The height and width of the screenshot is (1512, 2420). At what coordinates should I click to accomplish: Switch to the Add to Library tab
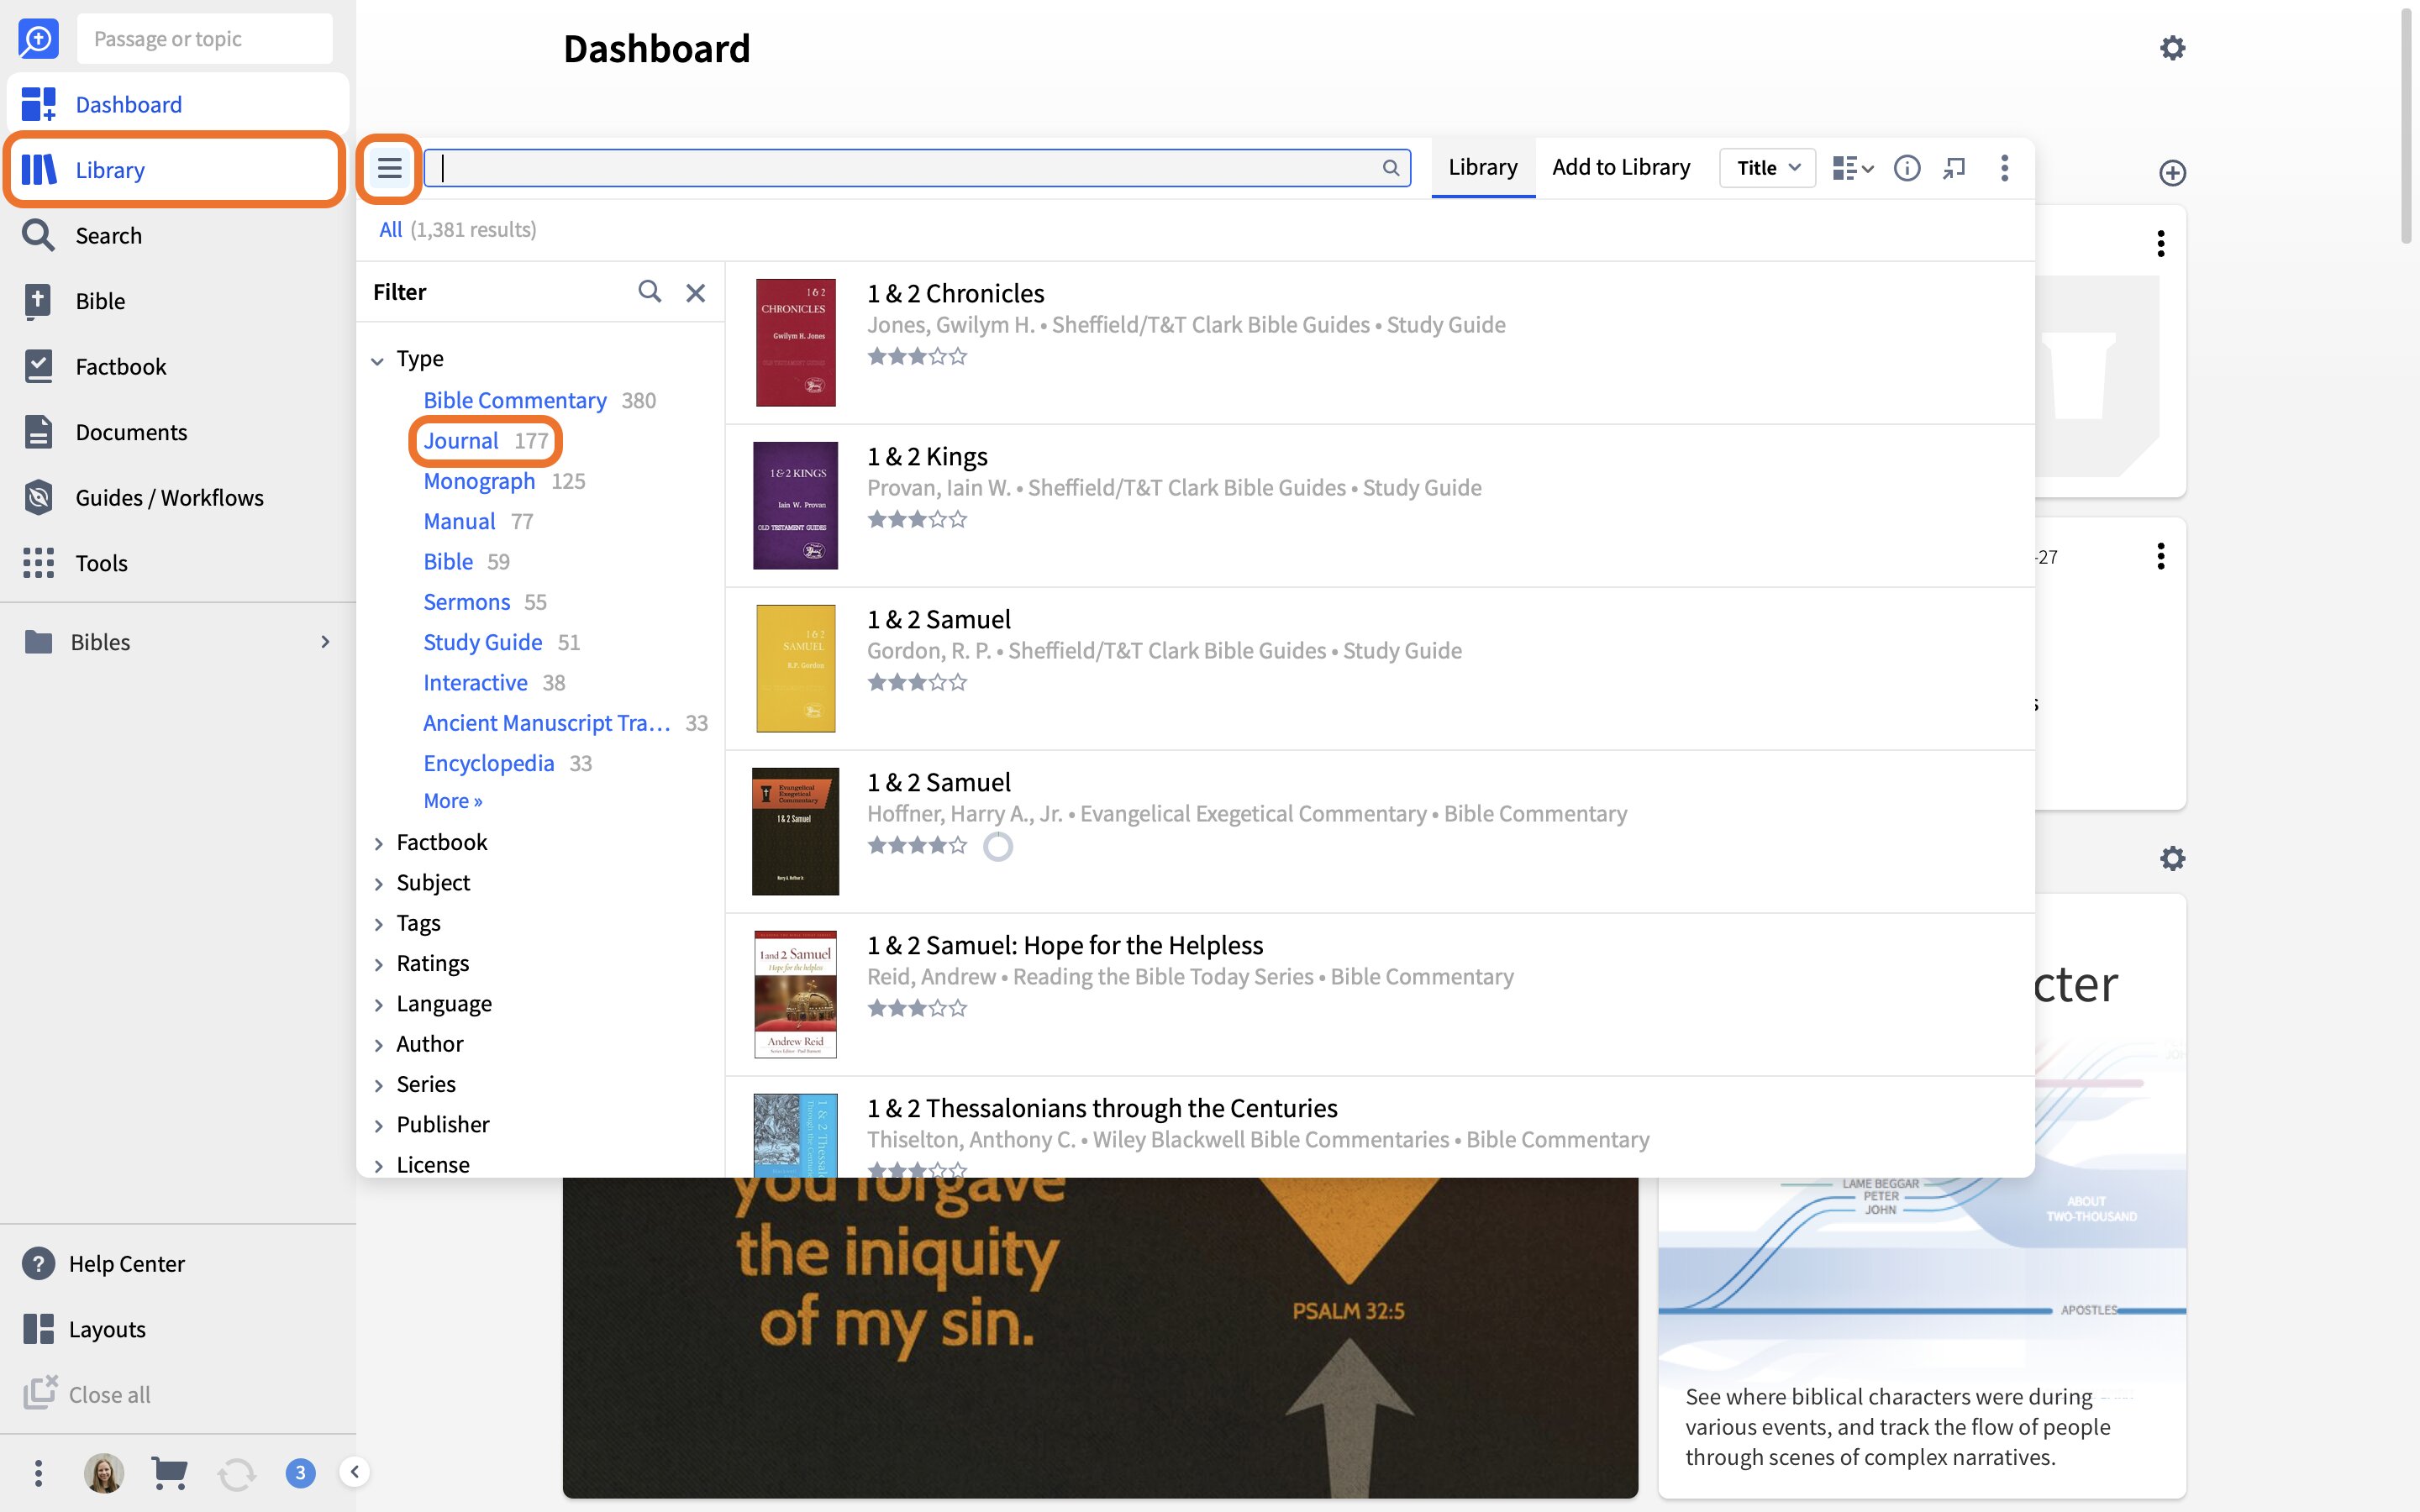1621,167
